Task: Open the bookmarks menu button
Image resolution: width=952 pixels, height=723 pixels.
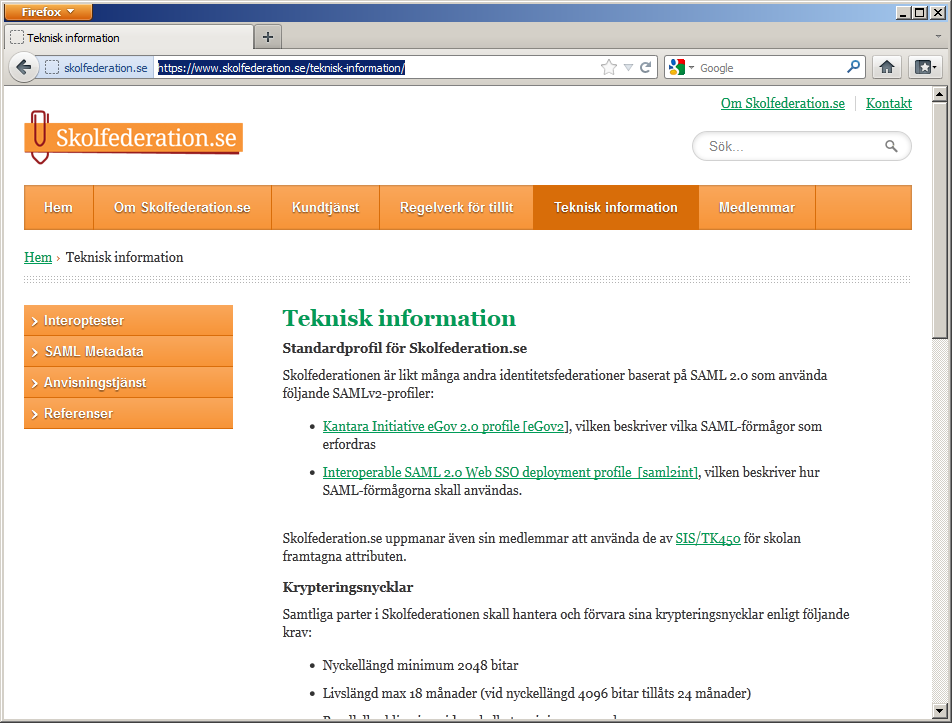Action: pyautogui.click(x=925, y=67)
